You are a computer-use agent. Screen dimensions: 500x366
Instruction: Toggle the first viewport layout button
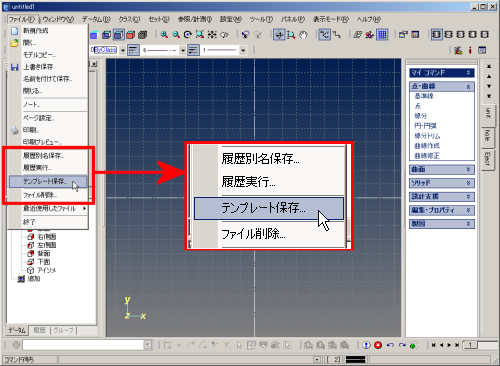(436, 35)
